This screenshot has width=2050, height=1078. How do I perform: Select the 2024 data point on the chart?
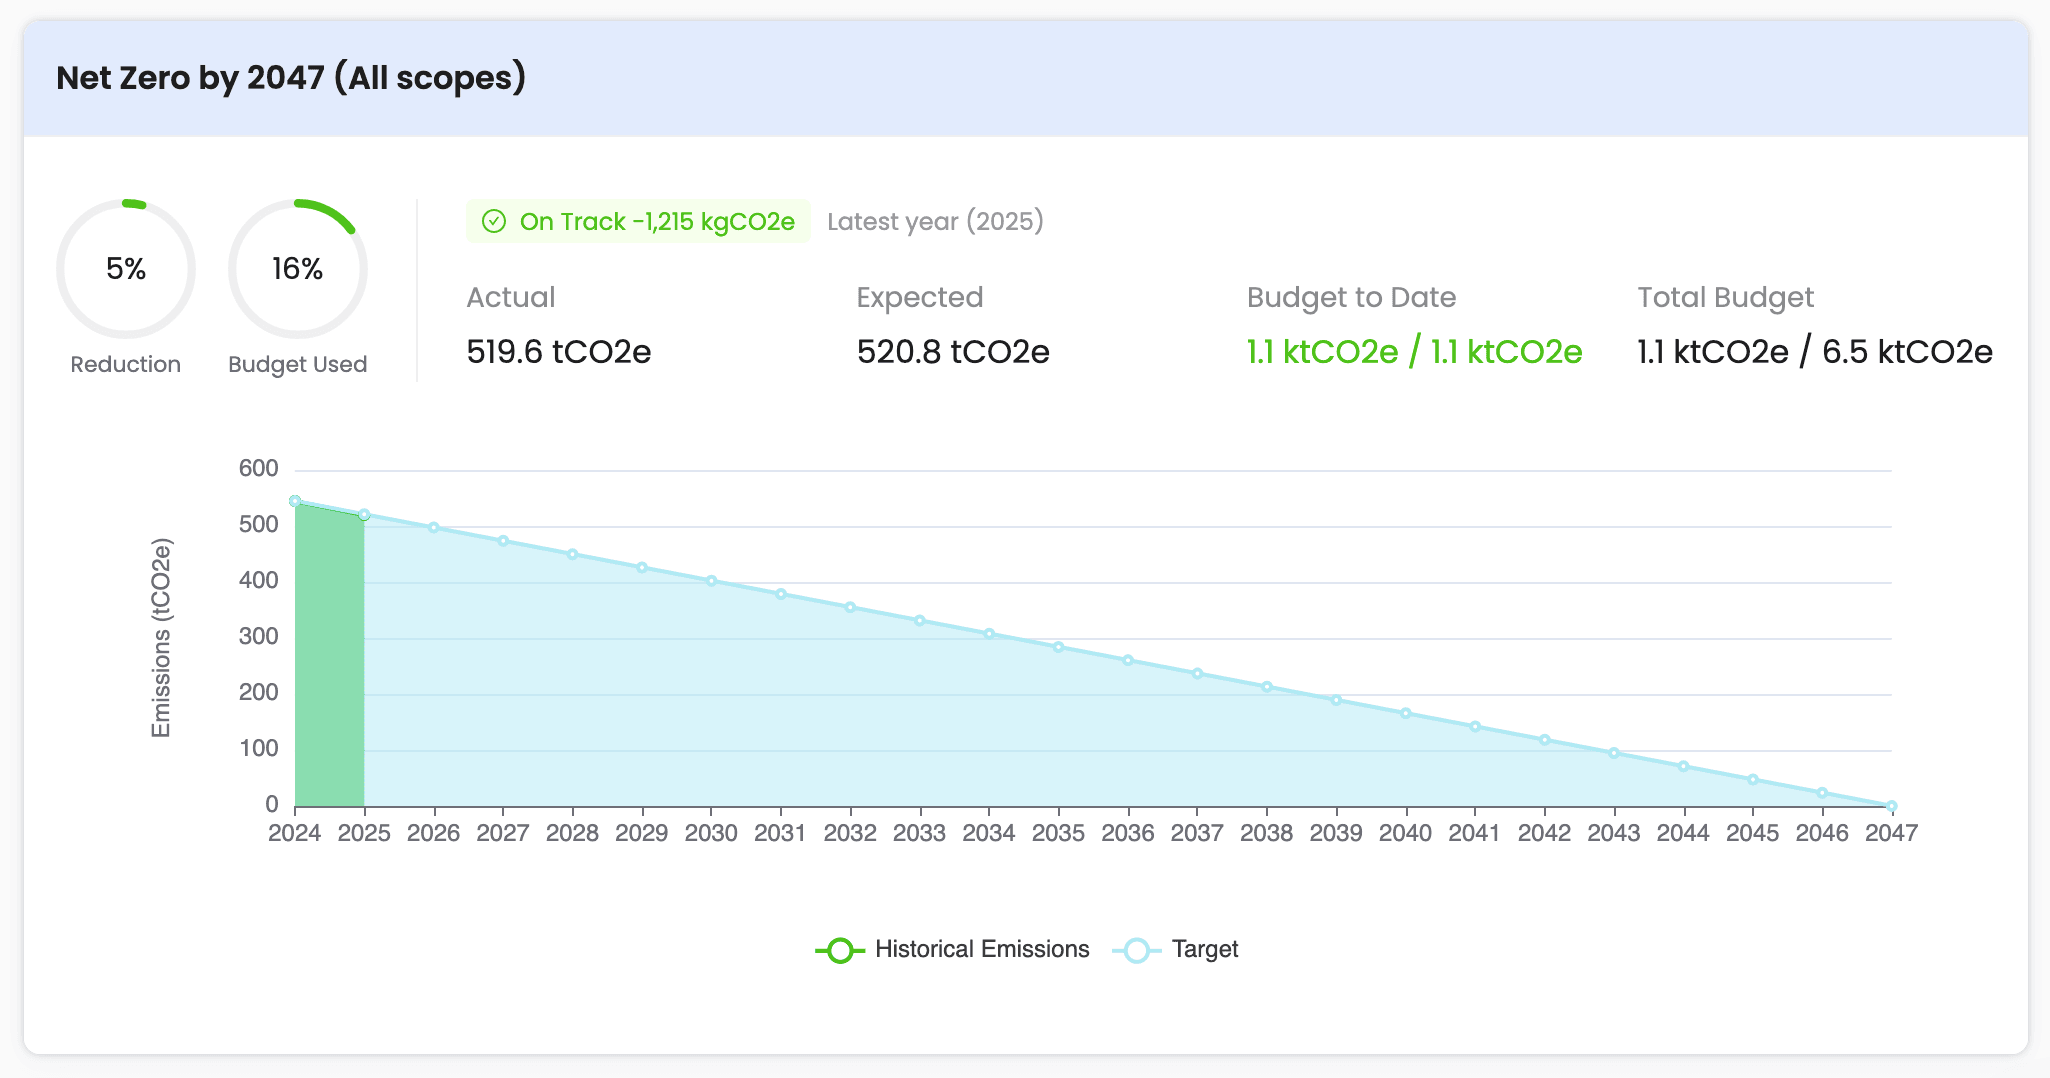click(x=295, y=501)
